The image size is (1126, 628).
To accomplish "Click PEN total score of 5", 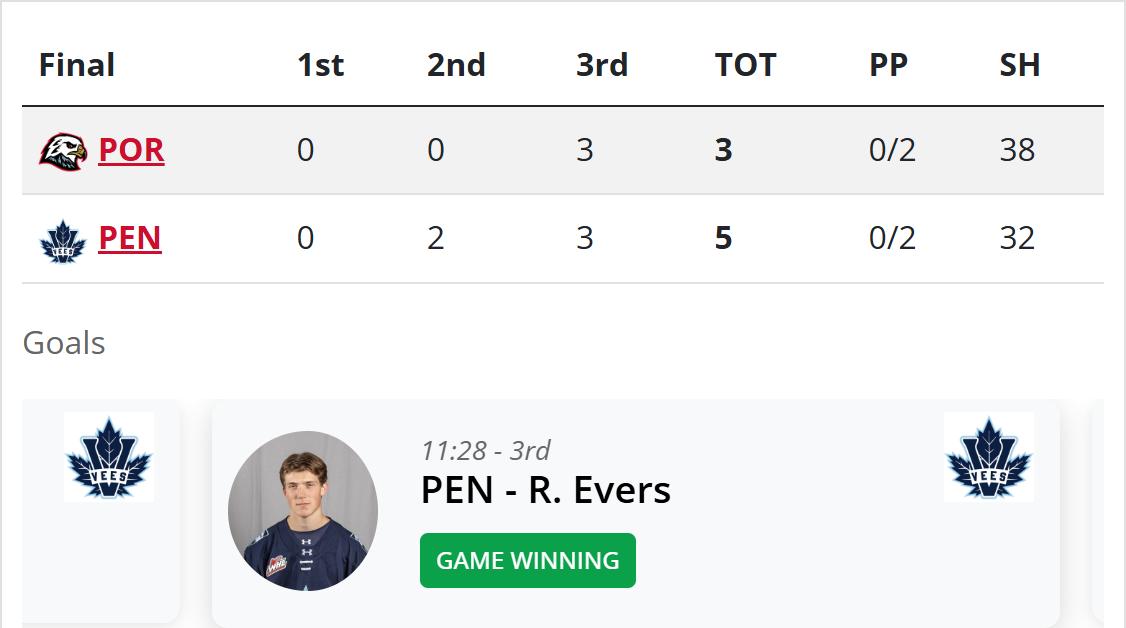I will point(724,239).
